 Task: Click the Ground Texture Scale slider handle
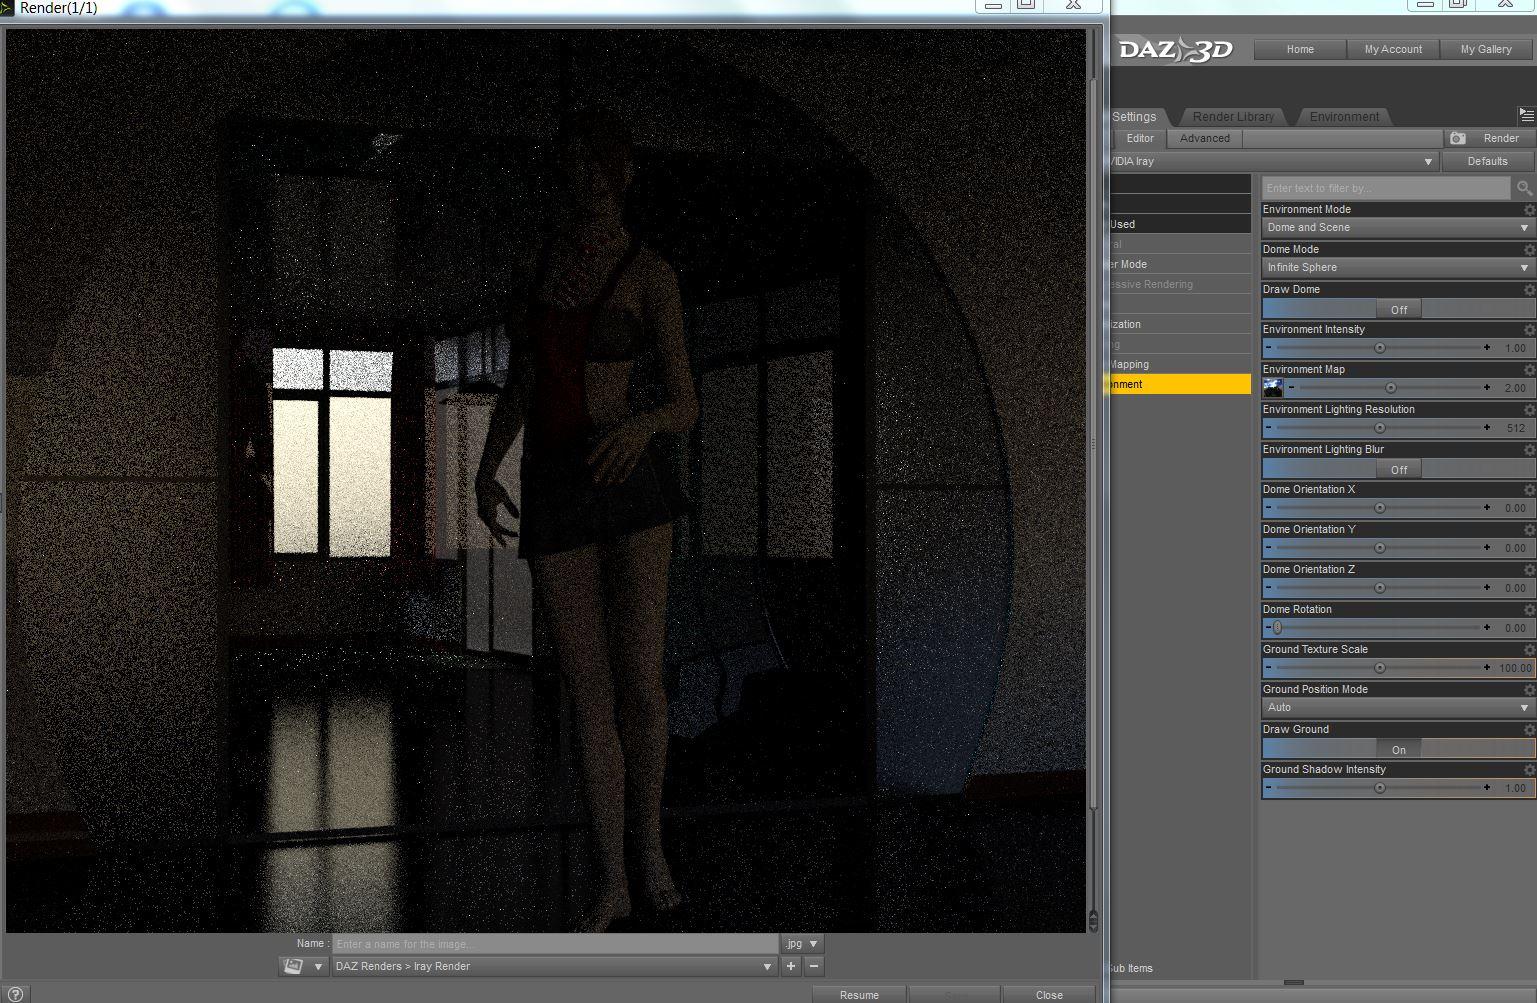click(1380, 668)
